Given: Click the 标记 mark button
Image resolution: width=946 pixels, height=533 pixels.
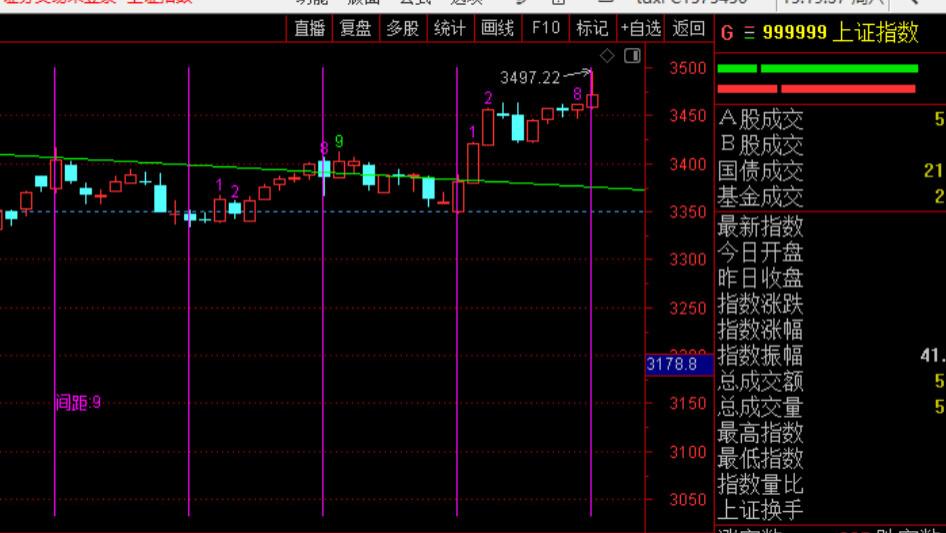Looking at the screenshot, I should click(592, 28).
